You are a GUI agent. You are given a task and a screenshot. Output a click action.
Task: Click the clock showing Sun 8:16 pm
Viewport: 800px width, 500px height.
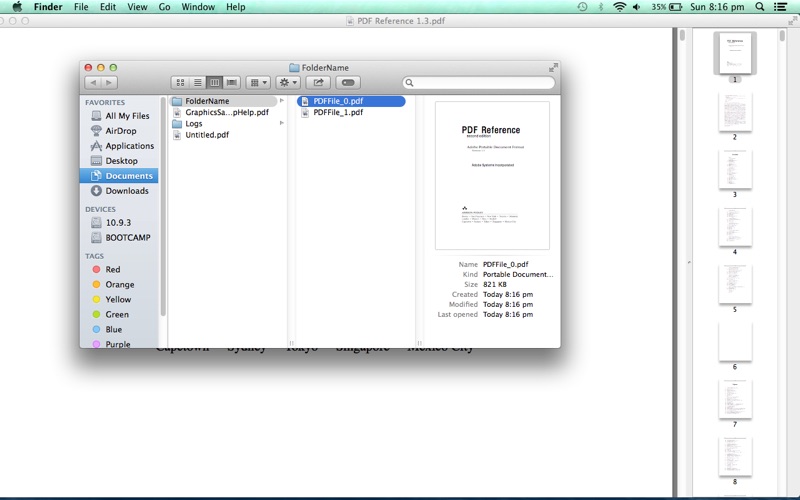tap(717, 7)
